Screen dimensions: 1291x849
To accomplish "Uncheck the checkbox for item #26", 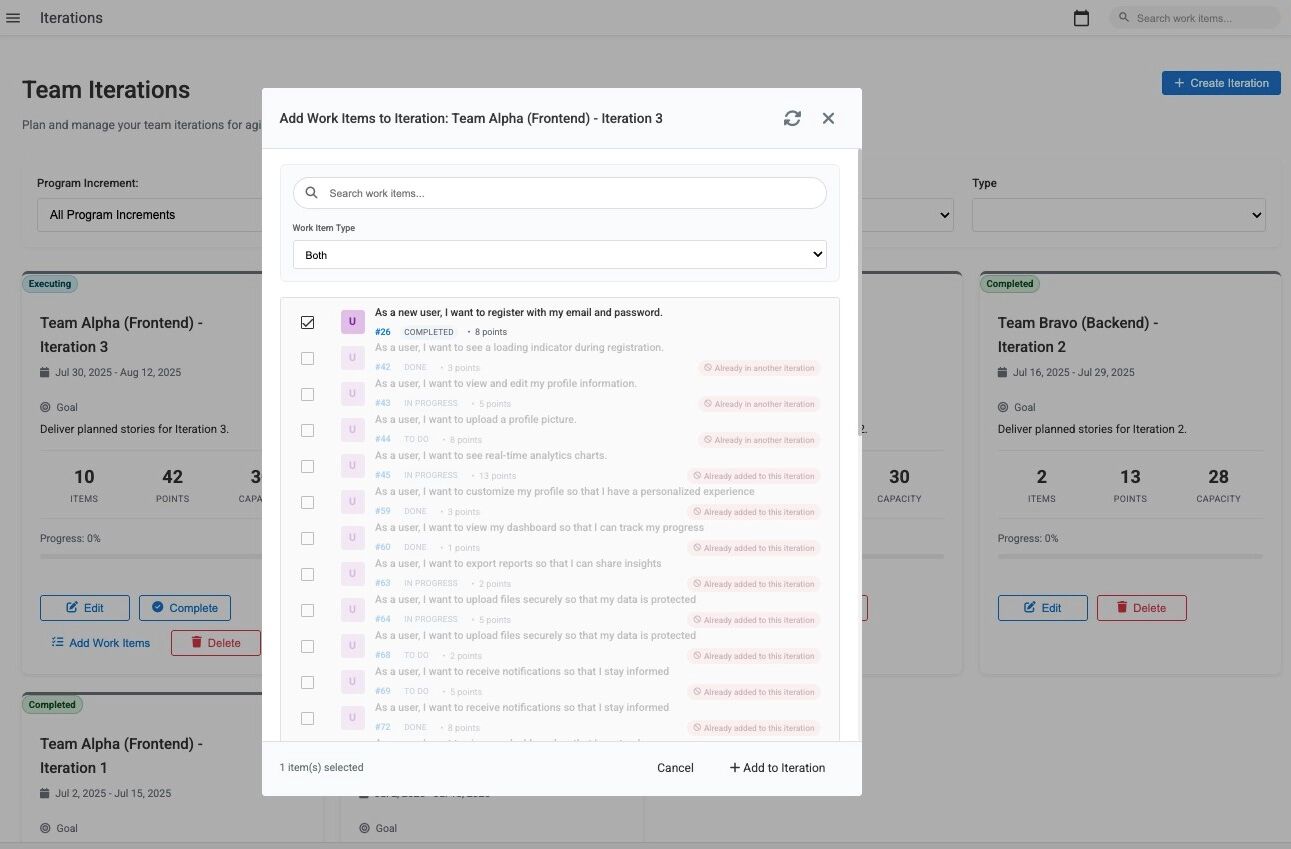I will (307, 322).
